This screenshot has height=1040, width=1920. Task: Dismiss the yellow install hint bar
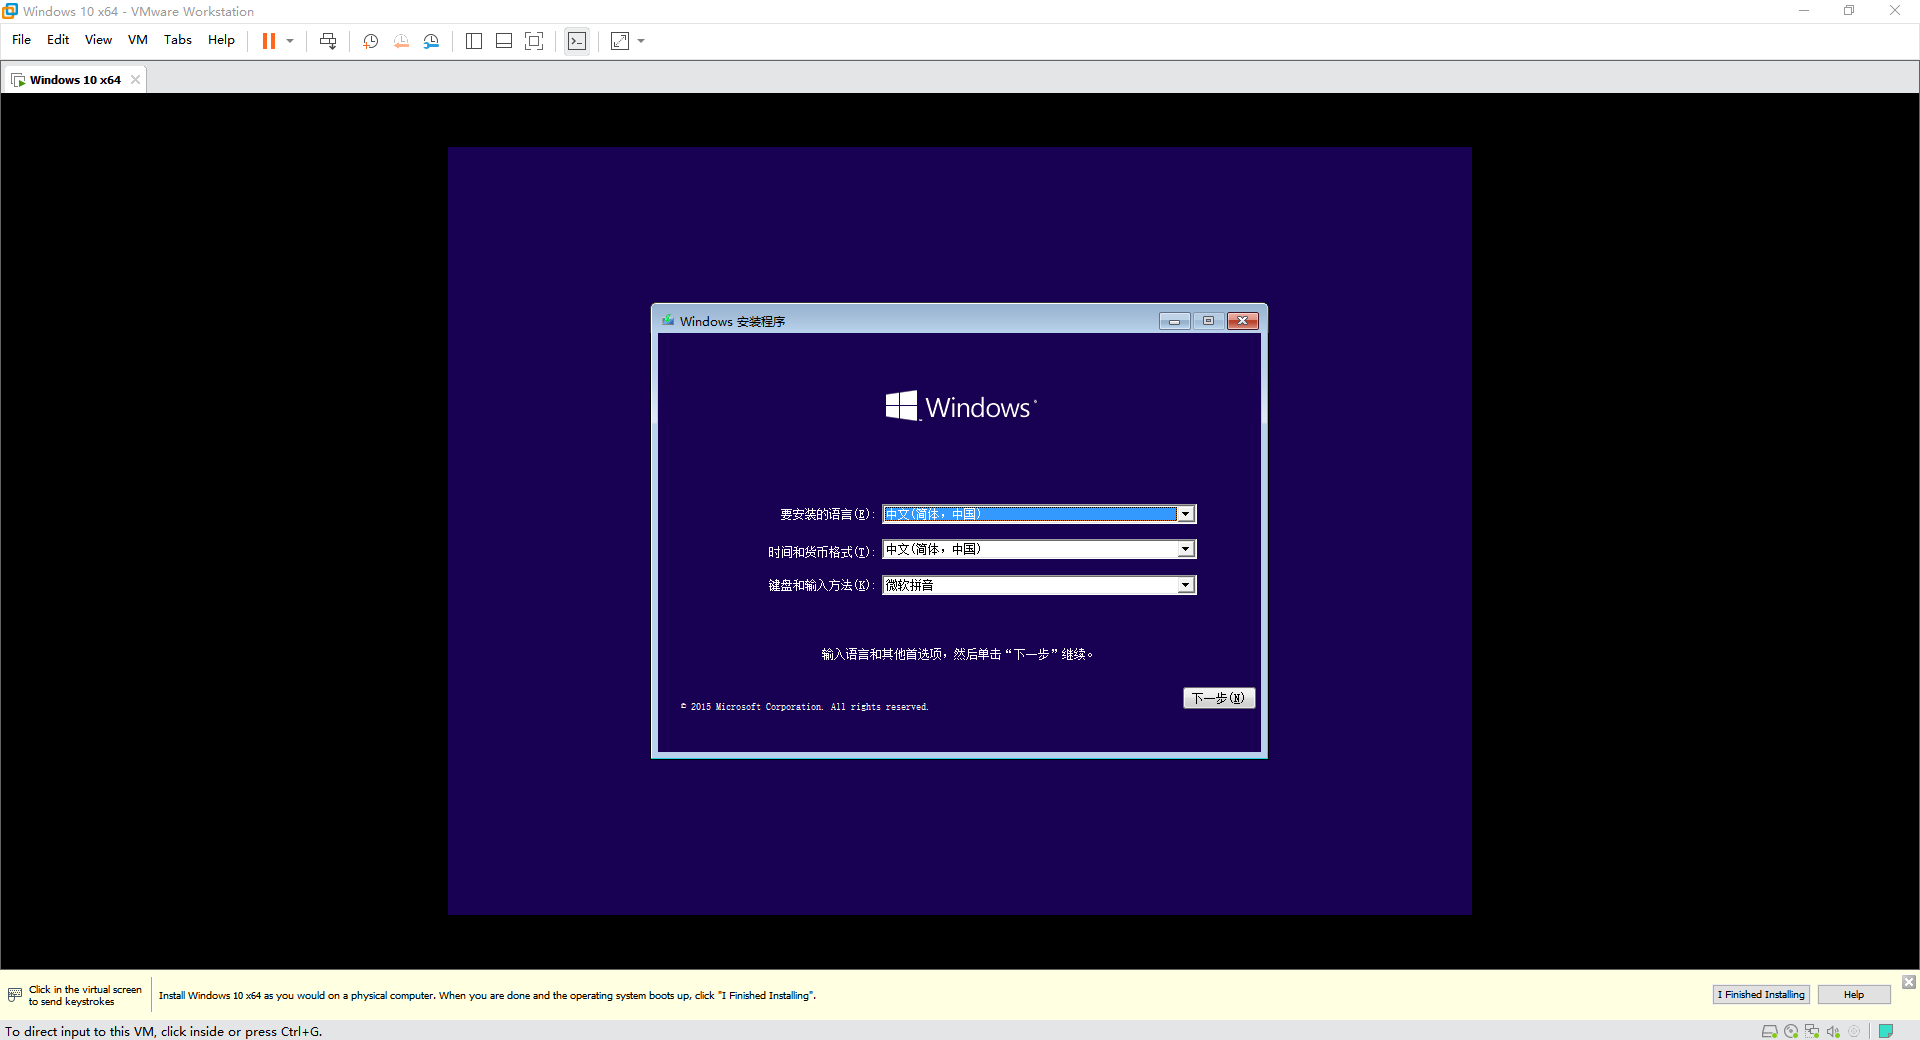tap(1909, 982)
